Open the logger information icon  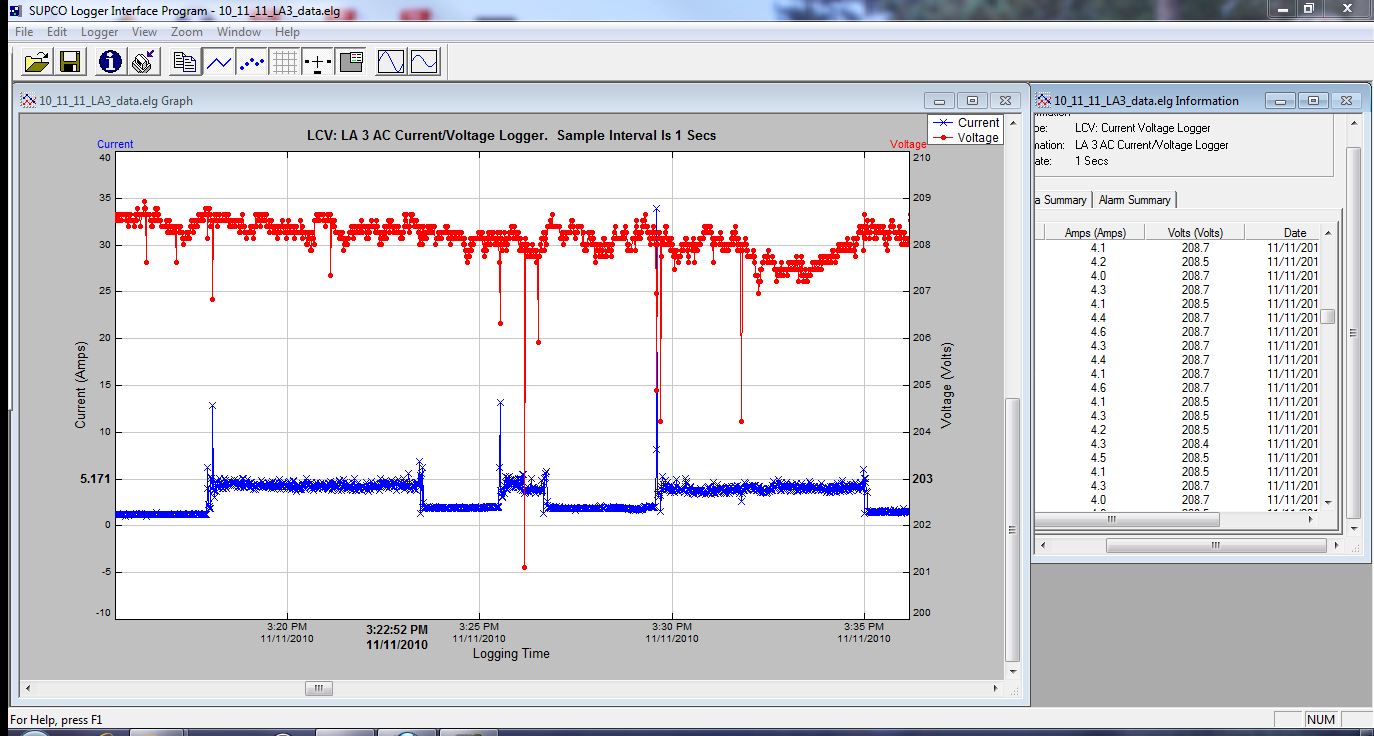110,62
